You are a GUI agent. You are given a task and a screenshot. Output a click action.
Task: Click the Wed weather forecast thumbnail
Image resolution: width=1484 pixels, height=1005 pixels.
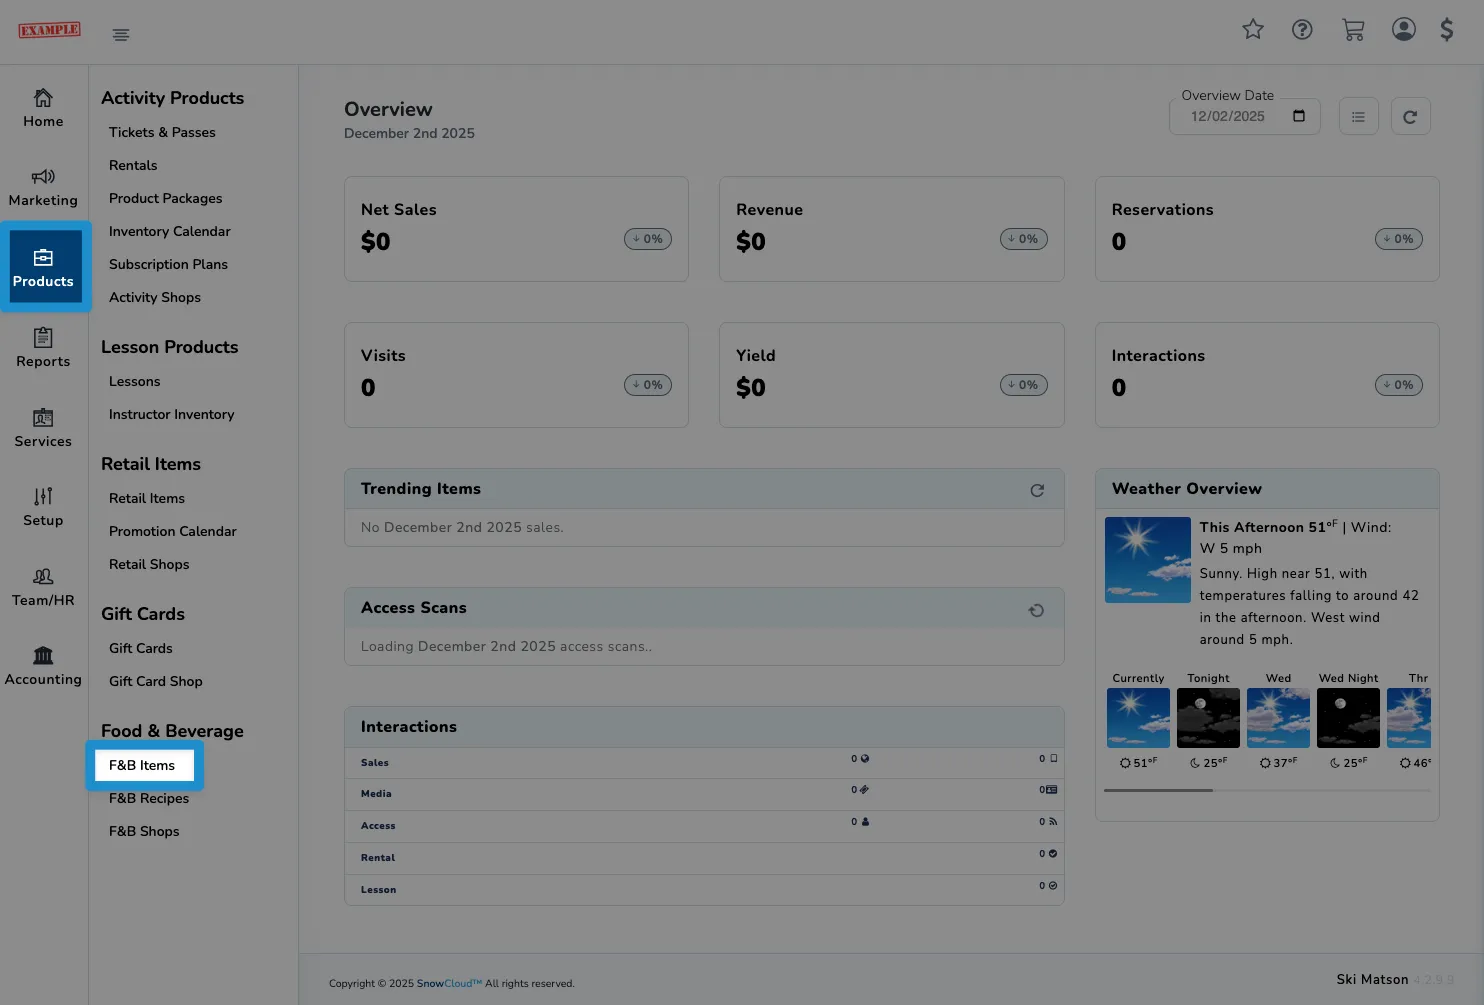pos(1278,718)
